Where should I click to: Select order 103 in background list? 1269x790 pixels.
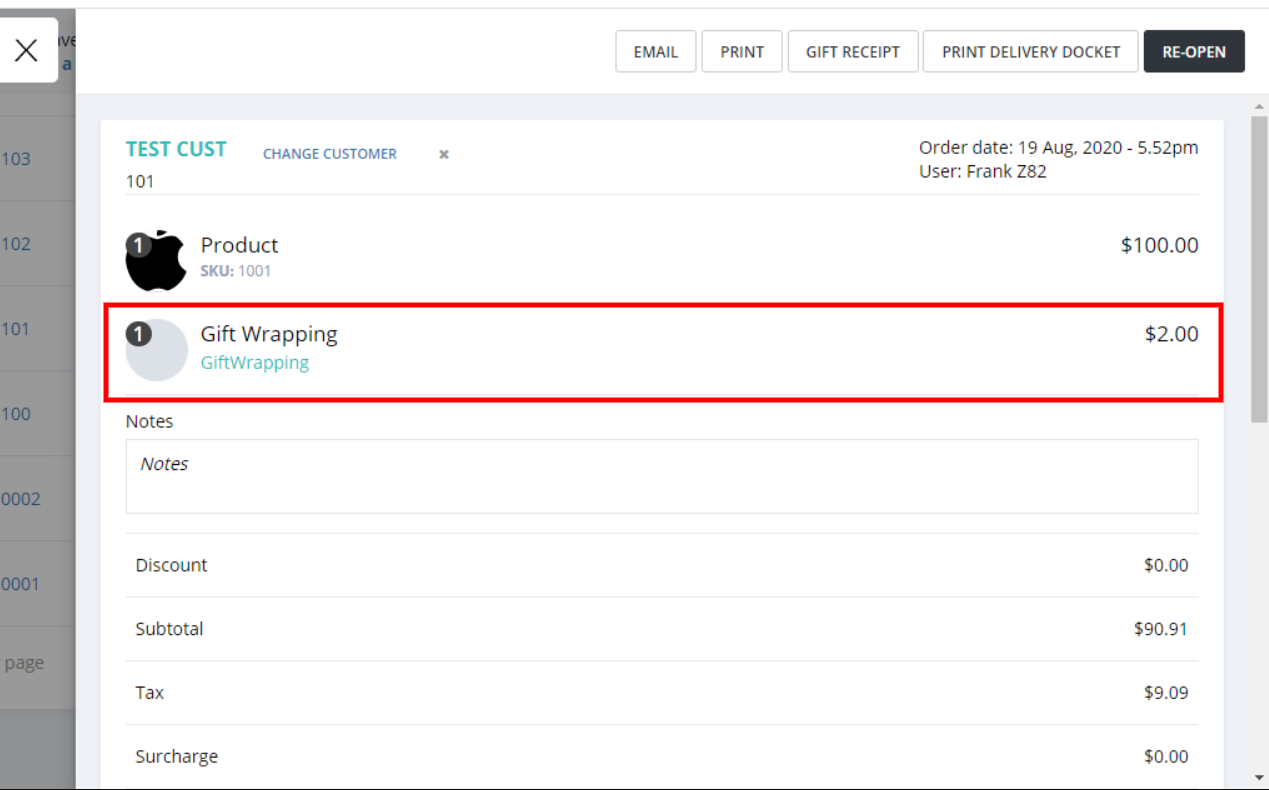[16, 158]
